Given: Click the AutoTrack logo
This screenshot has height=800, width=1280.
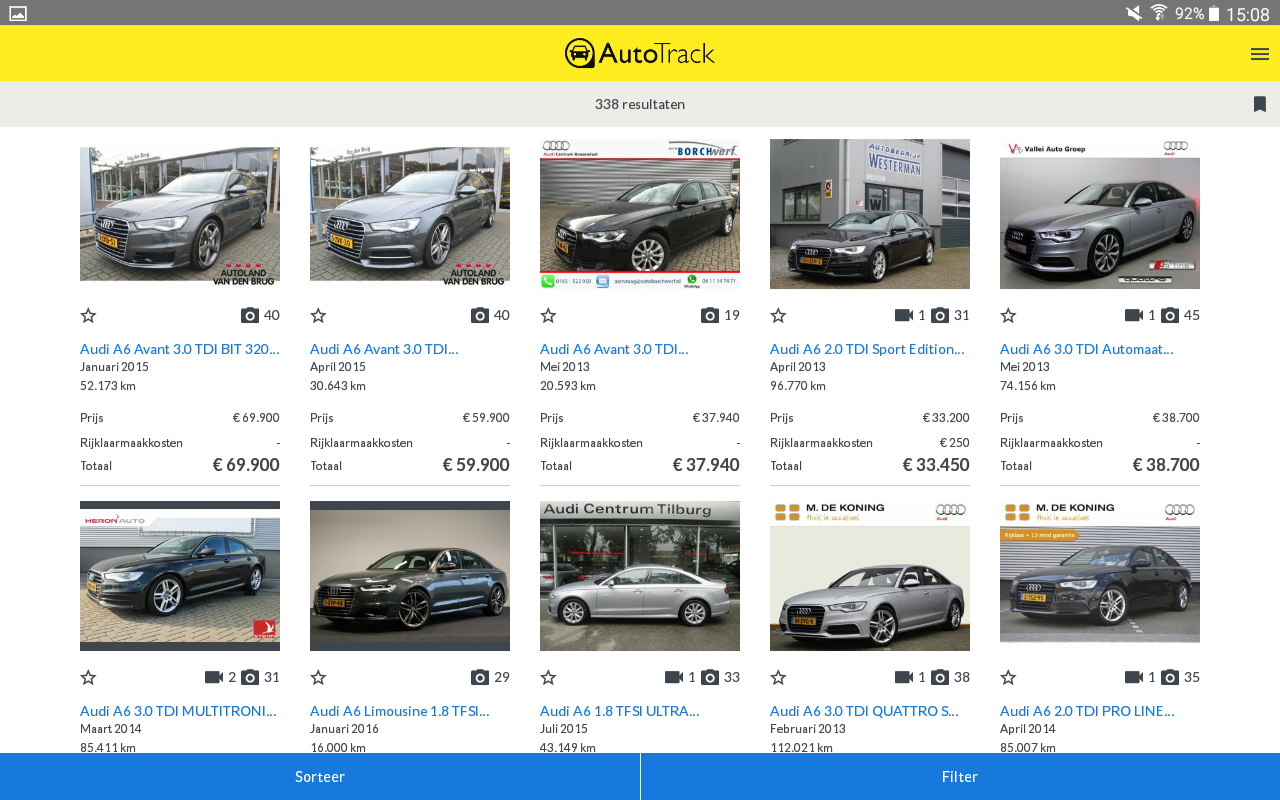Looking at the screenshot, I should pyautogui.click(x=639, y=53).
